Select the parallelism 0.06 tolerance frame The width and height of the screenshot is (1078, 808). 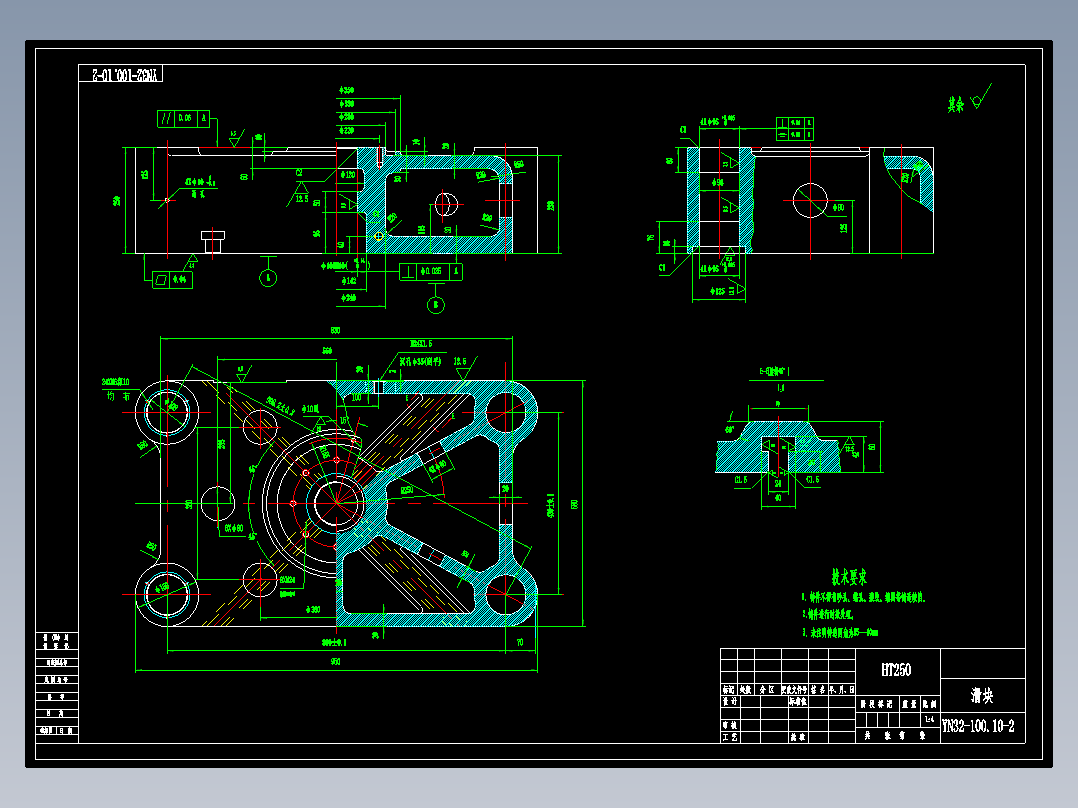coord(184,118)
